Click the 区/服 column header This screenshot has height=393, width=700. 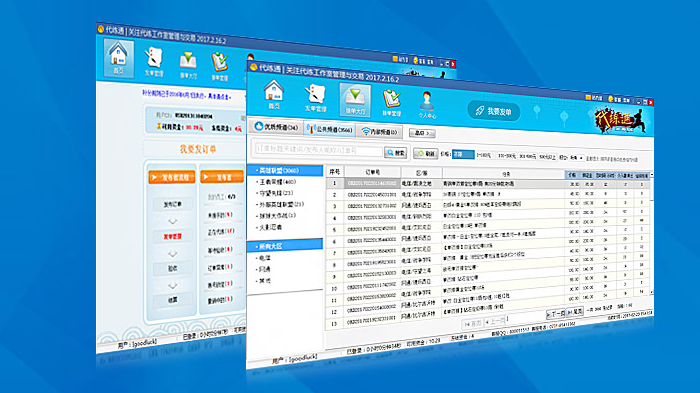coord(421,172)
